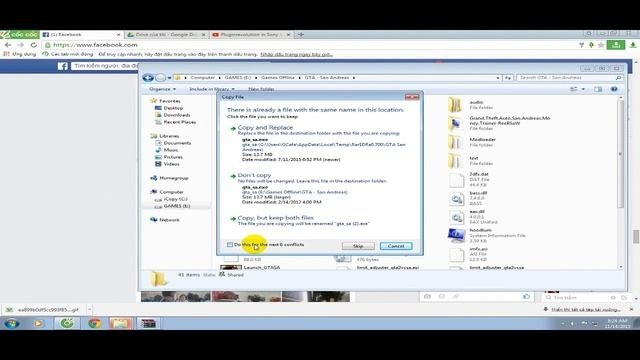Click the Change your view icon

pyautogui.click(x=574, y=89)
